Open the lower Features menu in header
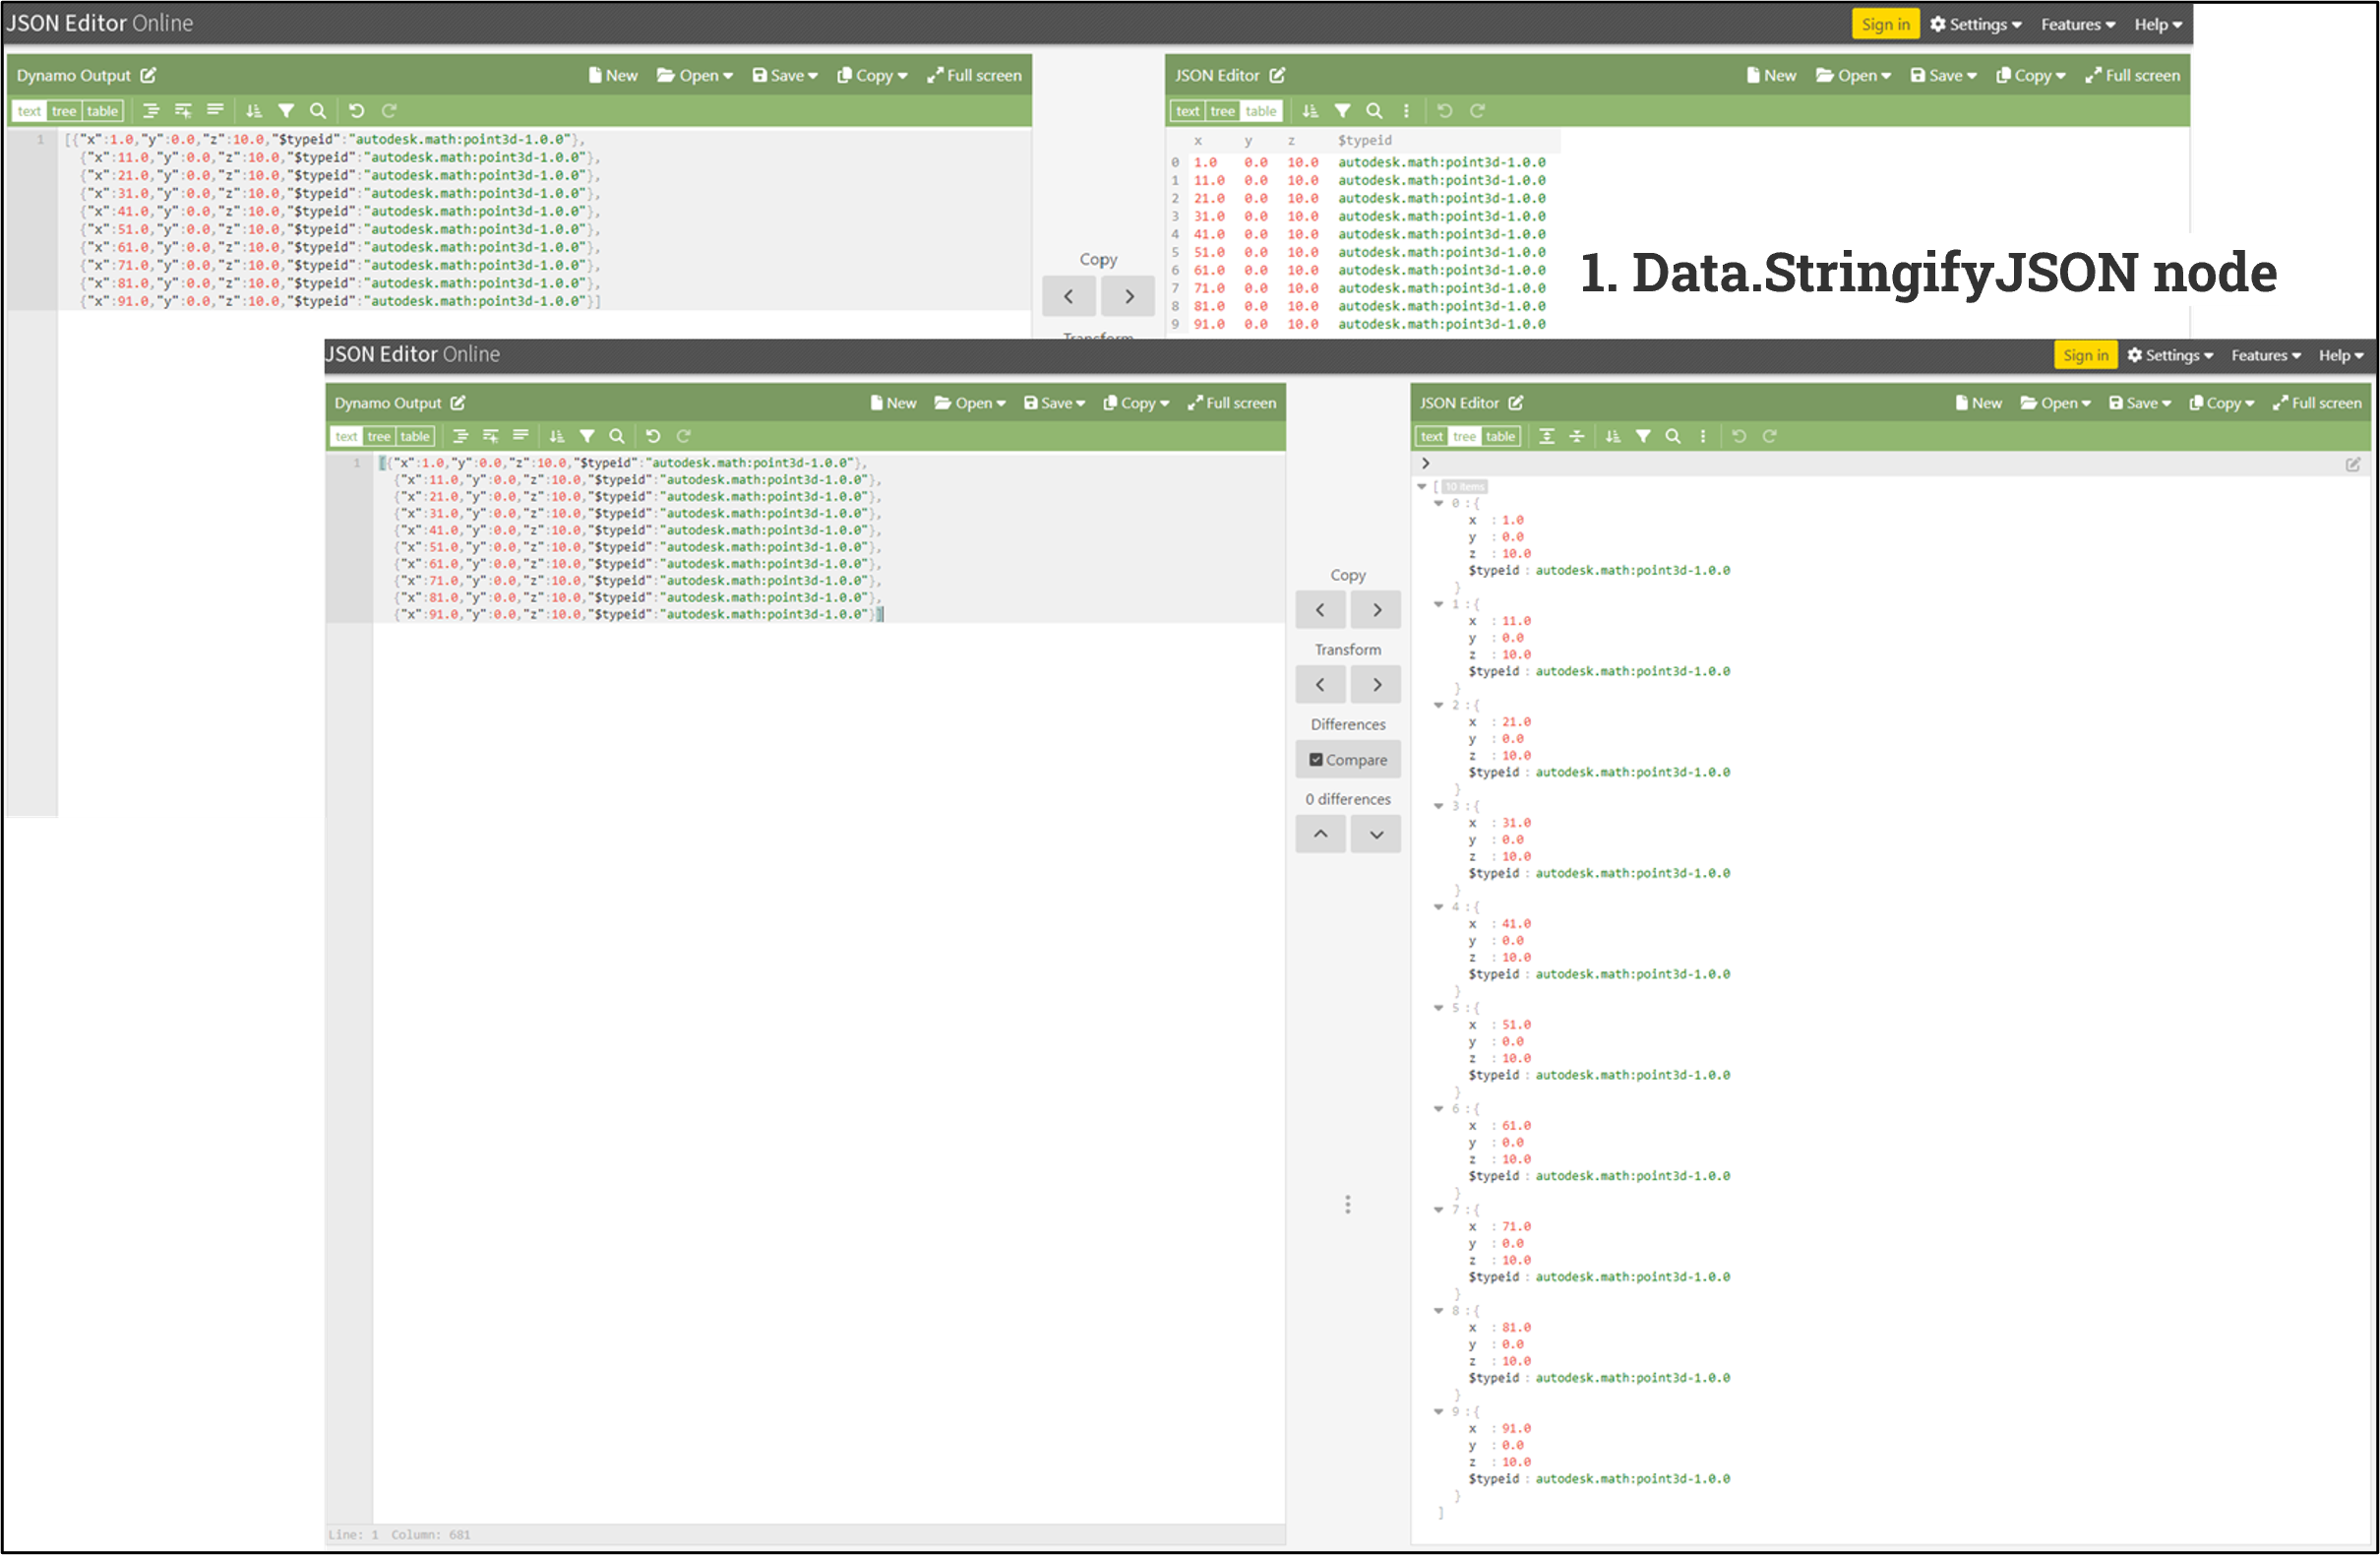Viewport: 2380px width, 1555px height. tap(2265, 355)
